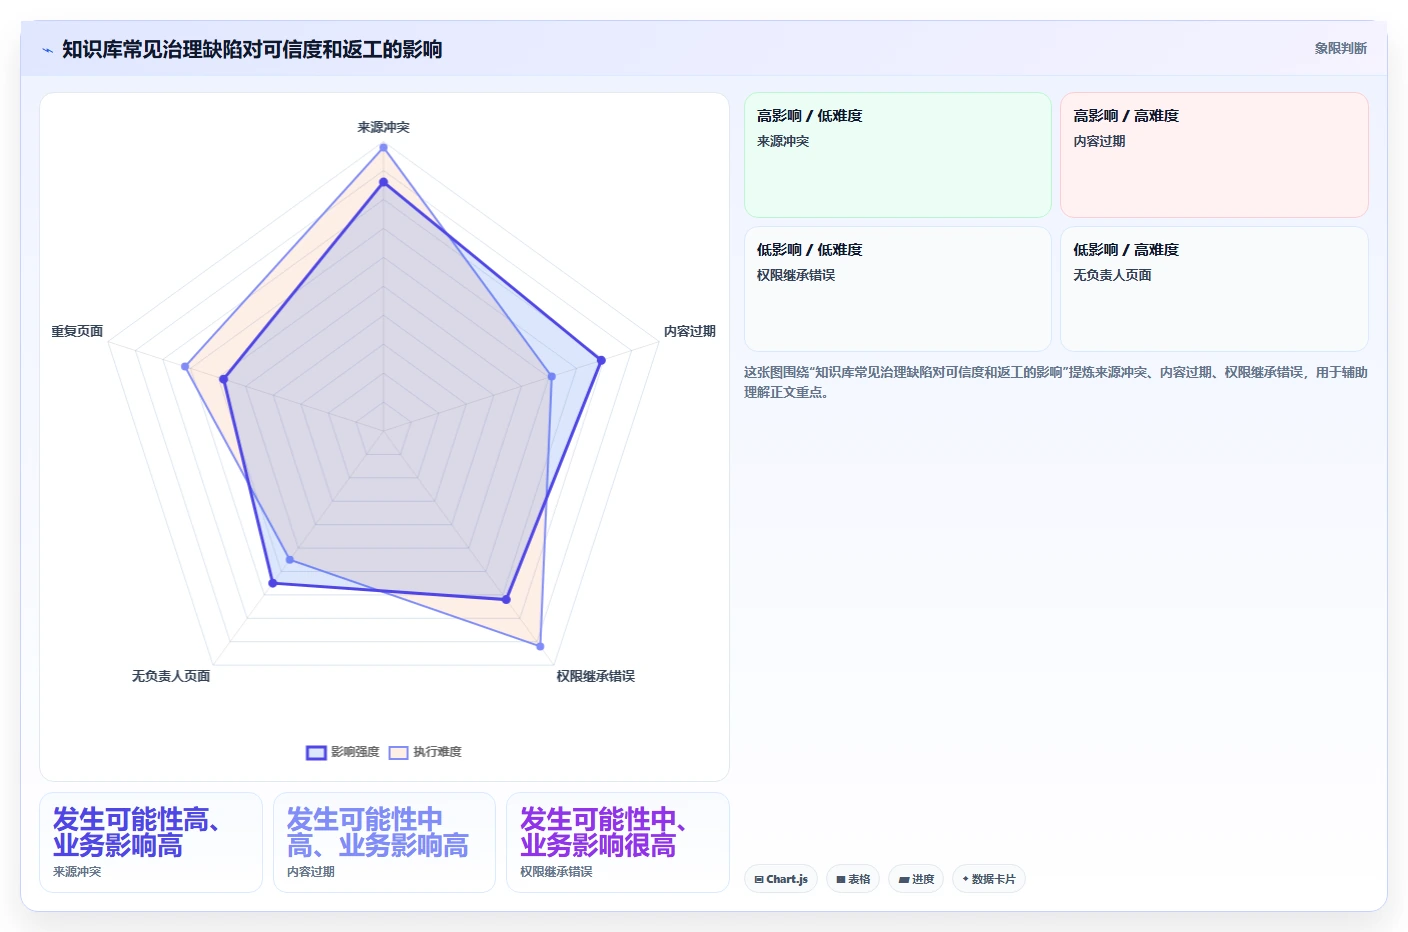Click 内容过期 text in pink quadrant card

click(1099, 141)
